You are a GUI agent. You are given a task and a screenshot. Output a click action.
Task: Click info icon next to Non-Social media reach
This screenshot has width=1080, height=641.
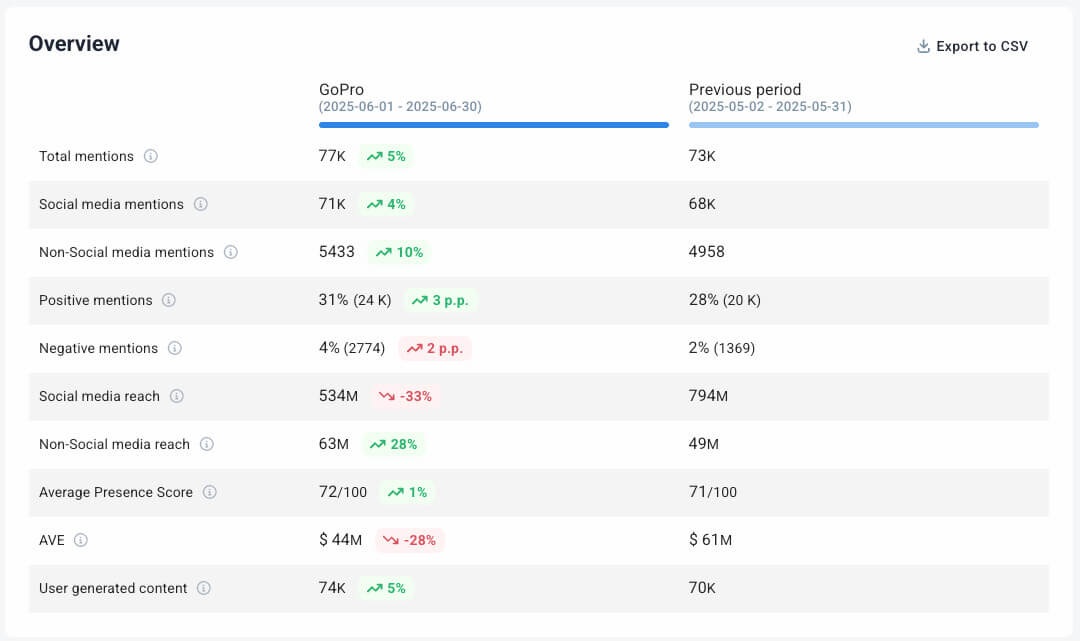pos(207,444)
